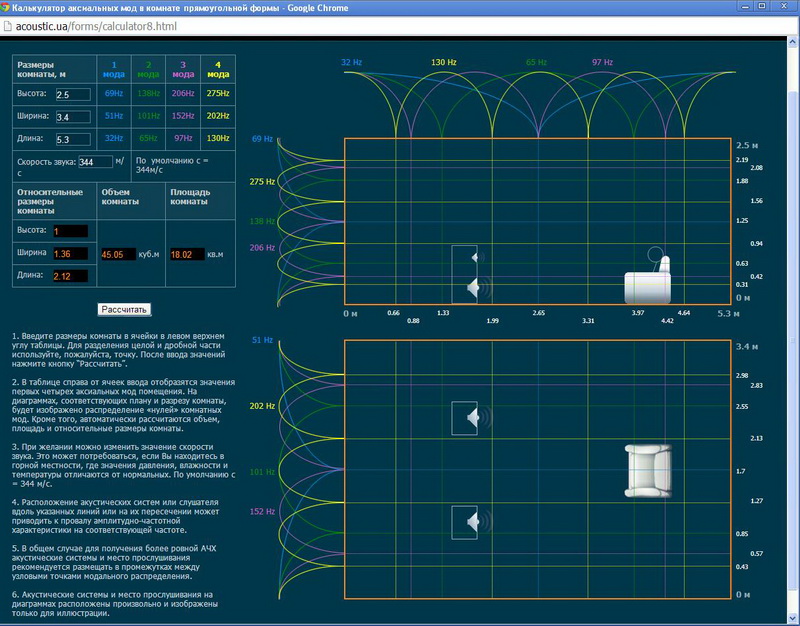Click the Скорость звука field showing 344
The width and height of the screenshot is (800, 626).
click(94, 162)
